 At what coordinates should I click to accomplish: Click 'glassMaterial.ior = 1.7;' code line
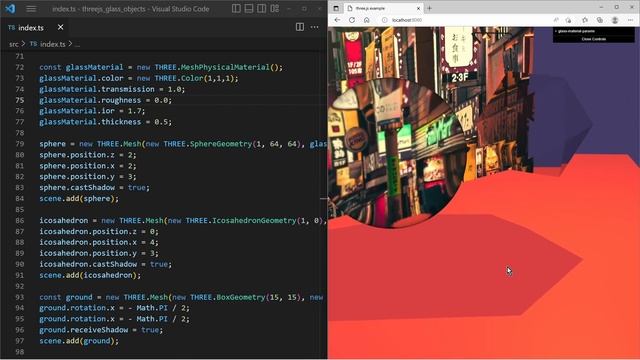(x=92, y=111)
